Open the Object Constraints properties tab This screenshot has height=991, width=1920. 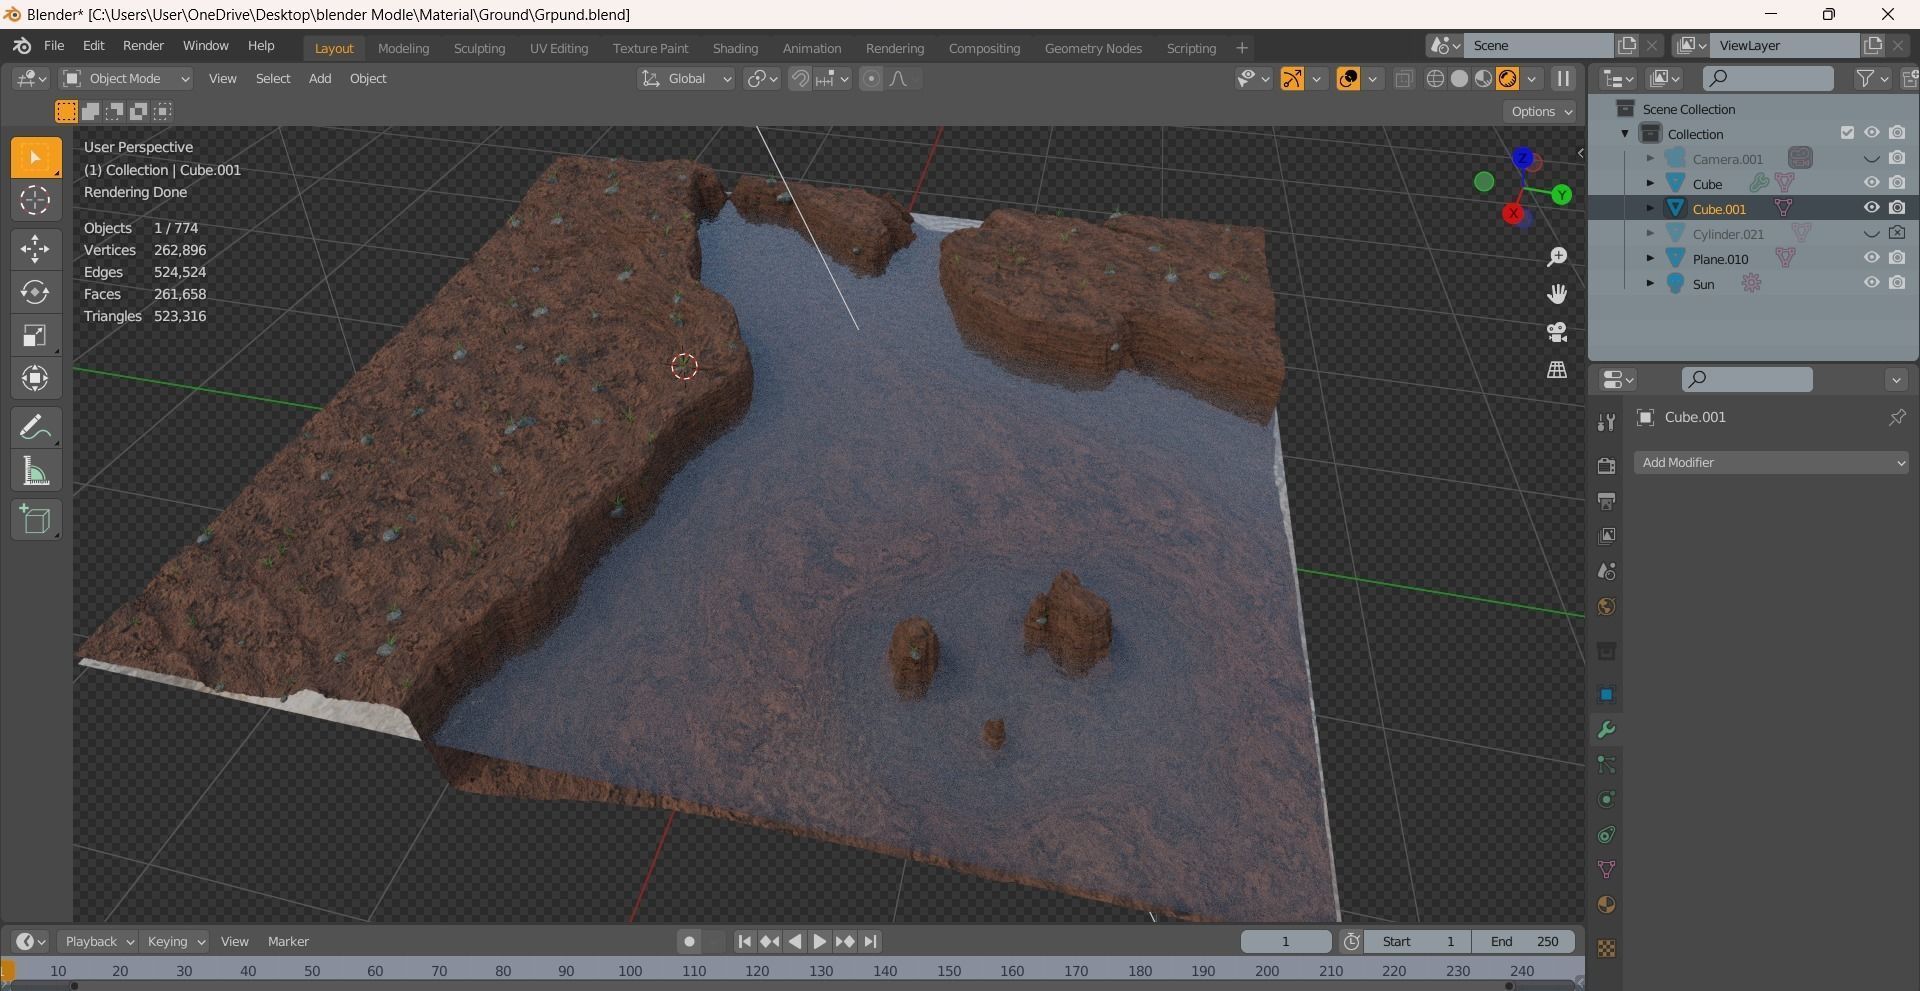tap(1606, 835)
